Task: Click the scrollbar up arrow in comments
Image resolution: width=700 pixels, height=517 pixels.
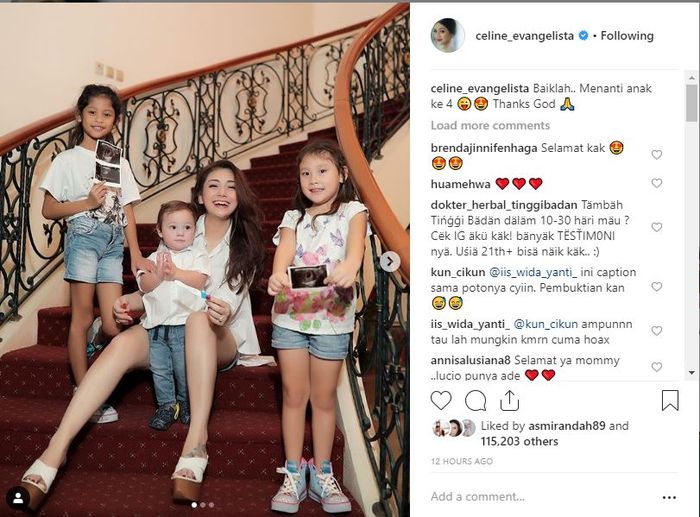Action: click(x=692, y=78)
